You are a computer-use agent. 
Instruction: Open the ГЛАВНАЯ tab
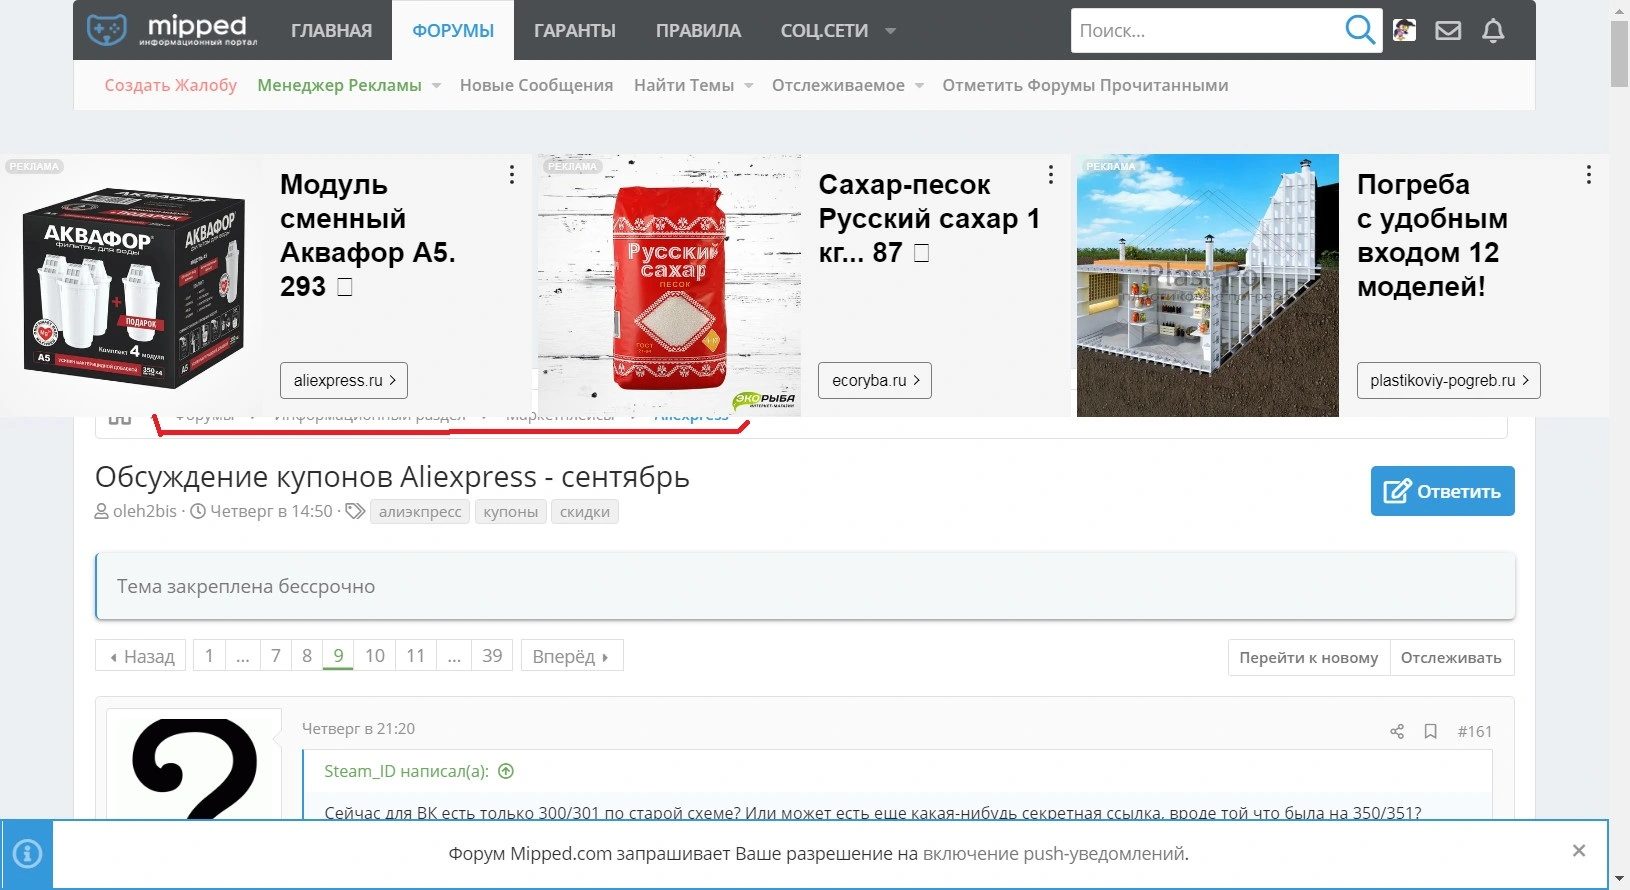(332, 31)
